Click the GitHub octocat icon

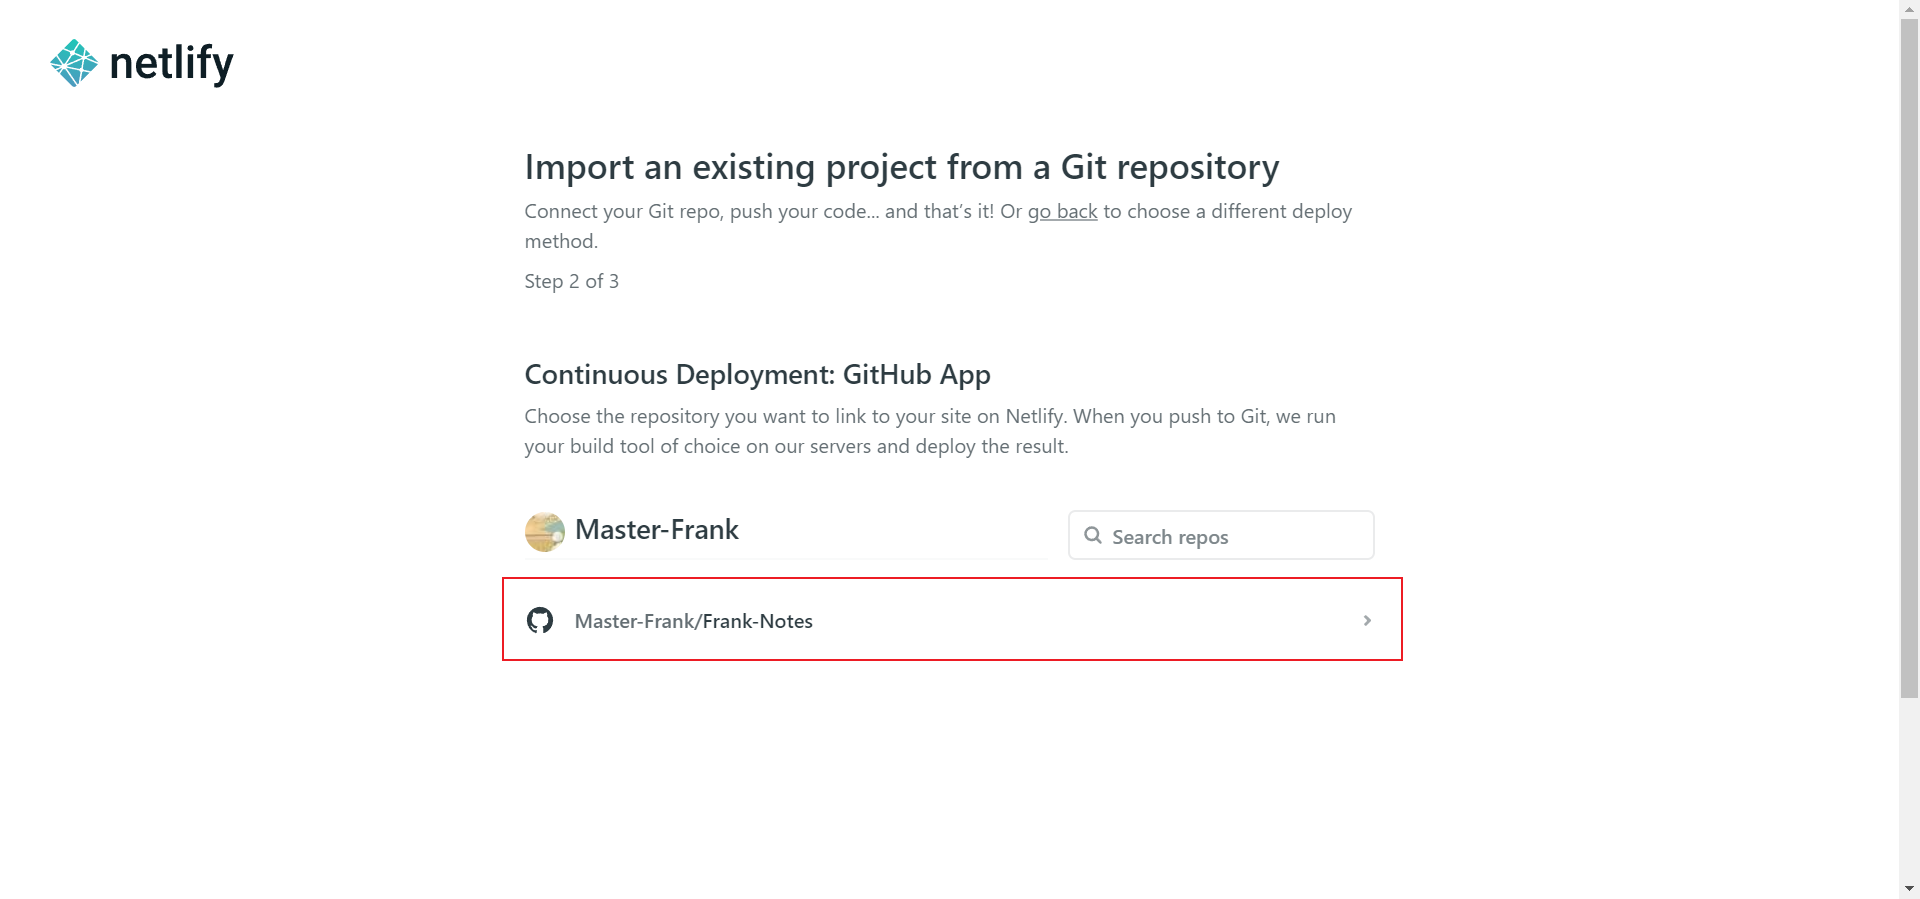click(540, 620)
